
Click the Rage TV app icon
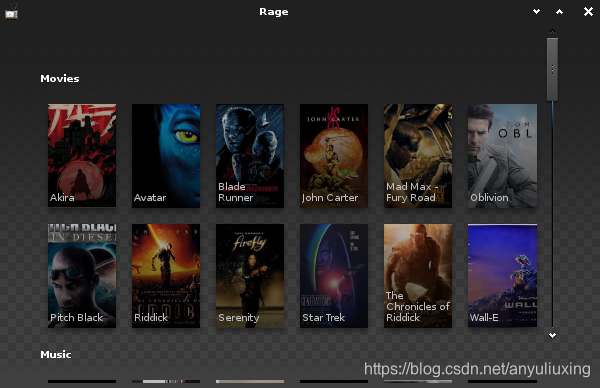[x=11, y=11]
